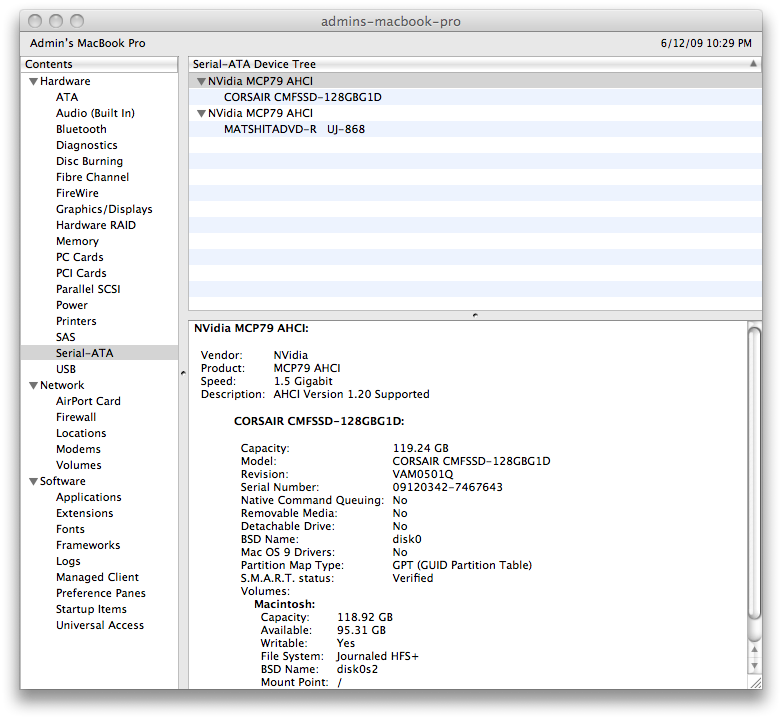Collapse the second NVidia MCP79 AHCI node
This screenshot has height=719, width=782.
pyautogui.click(x=201, y=113)
